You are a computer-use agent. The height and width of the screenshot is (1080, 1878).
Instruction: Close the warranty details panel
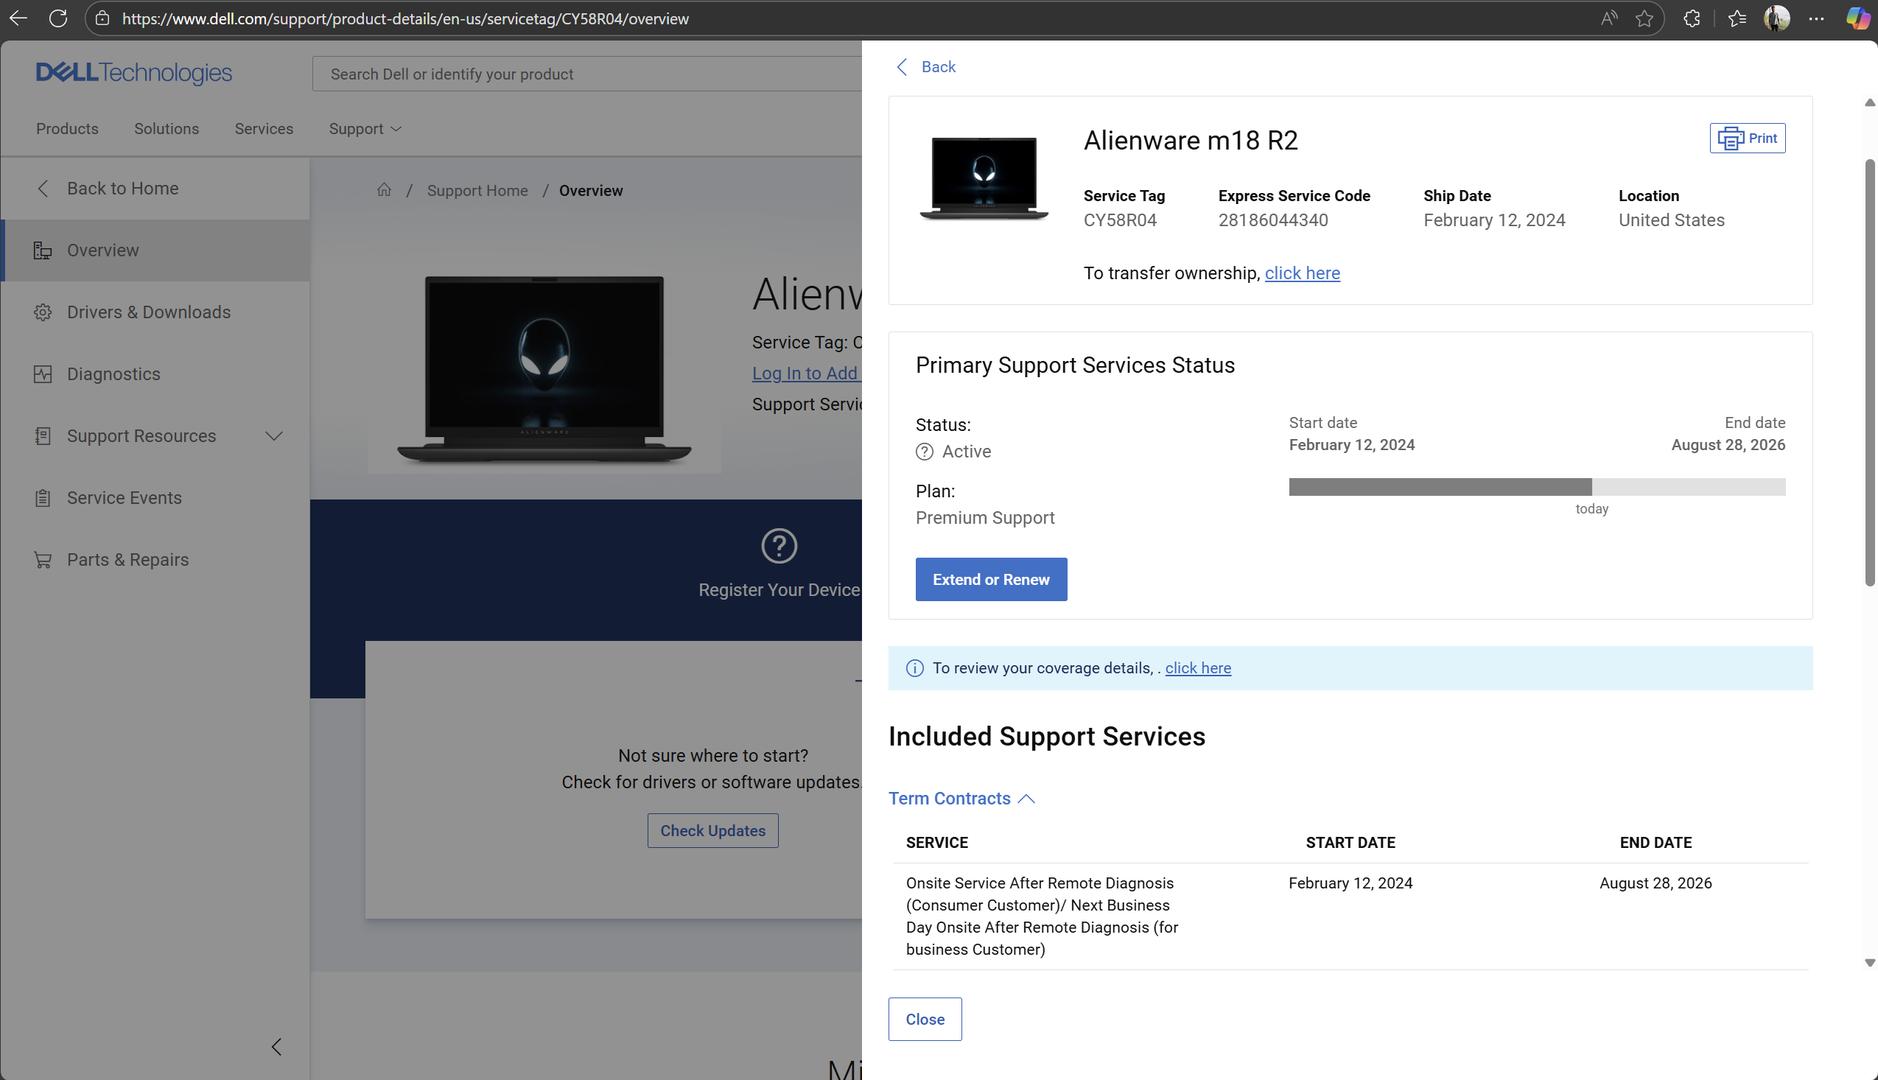pyautogui.click(x=925, y=1019)
